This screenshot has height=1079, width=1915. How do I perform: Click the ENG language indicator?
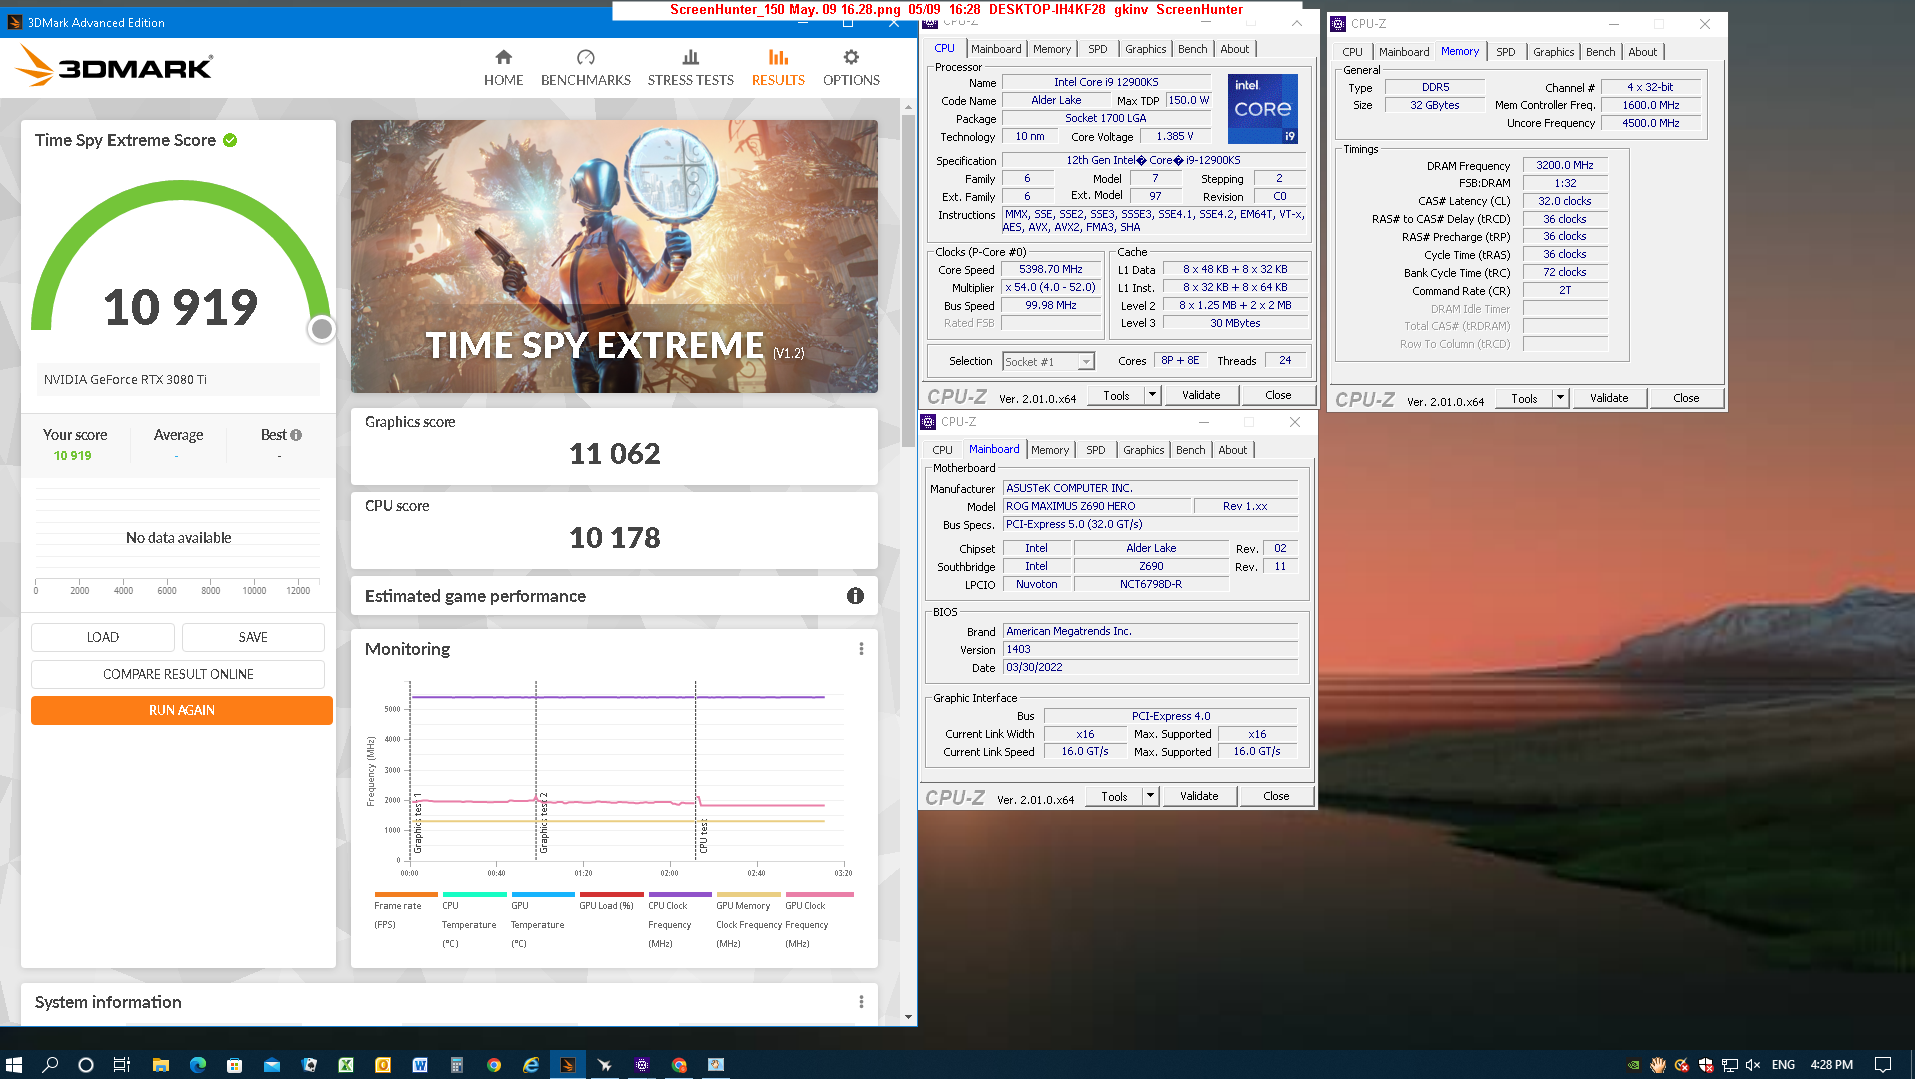(x=1783, y=1065)
